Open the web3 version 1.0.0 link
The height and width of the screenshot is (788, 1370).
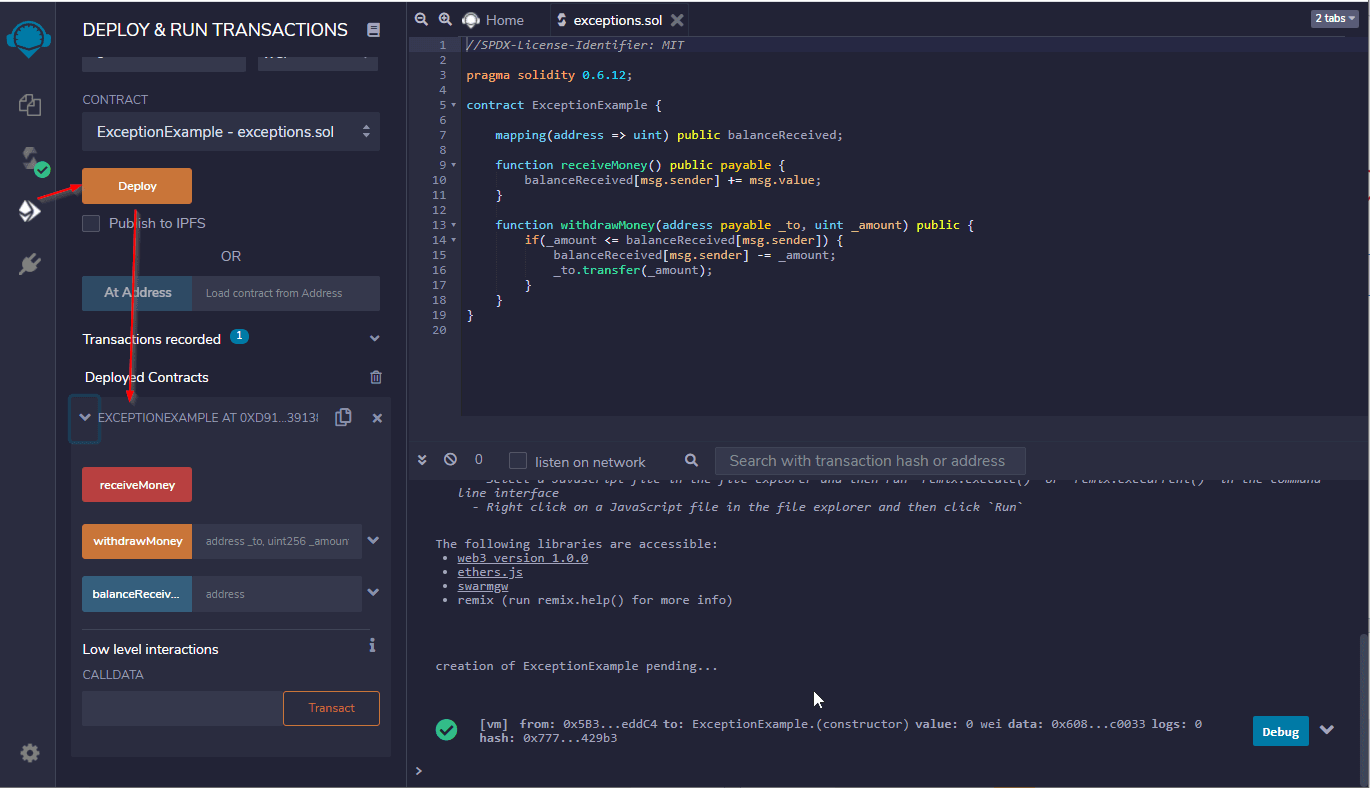coord(522,558)
